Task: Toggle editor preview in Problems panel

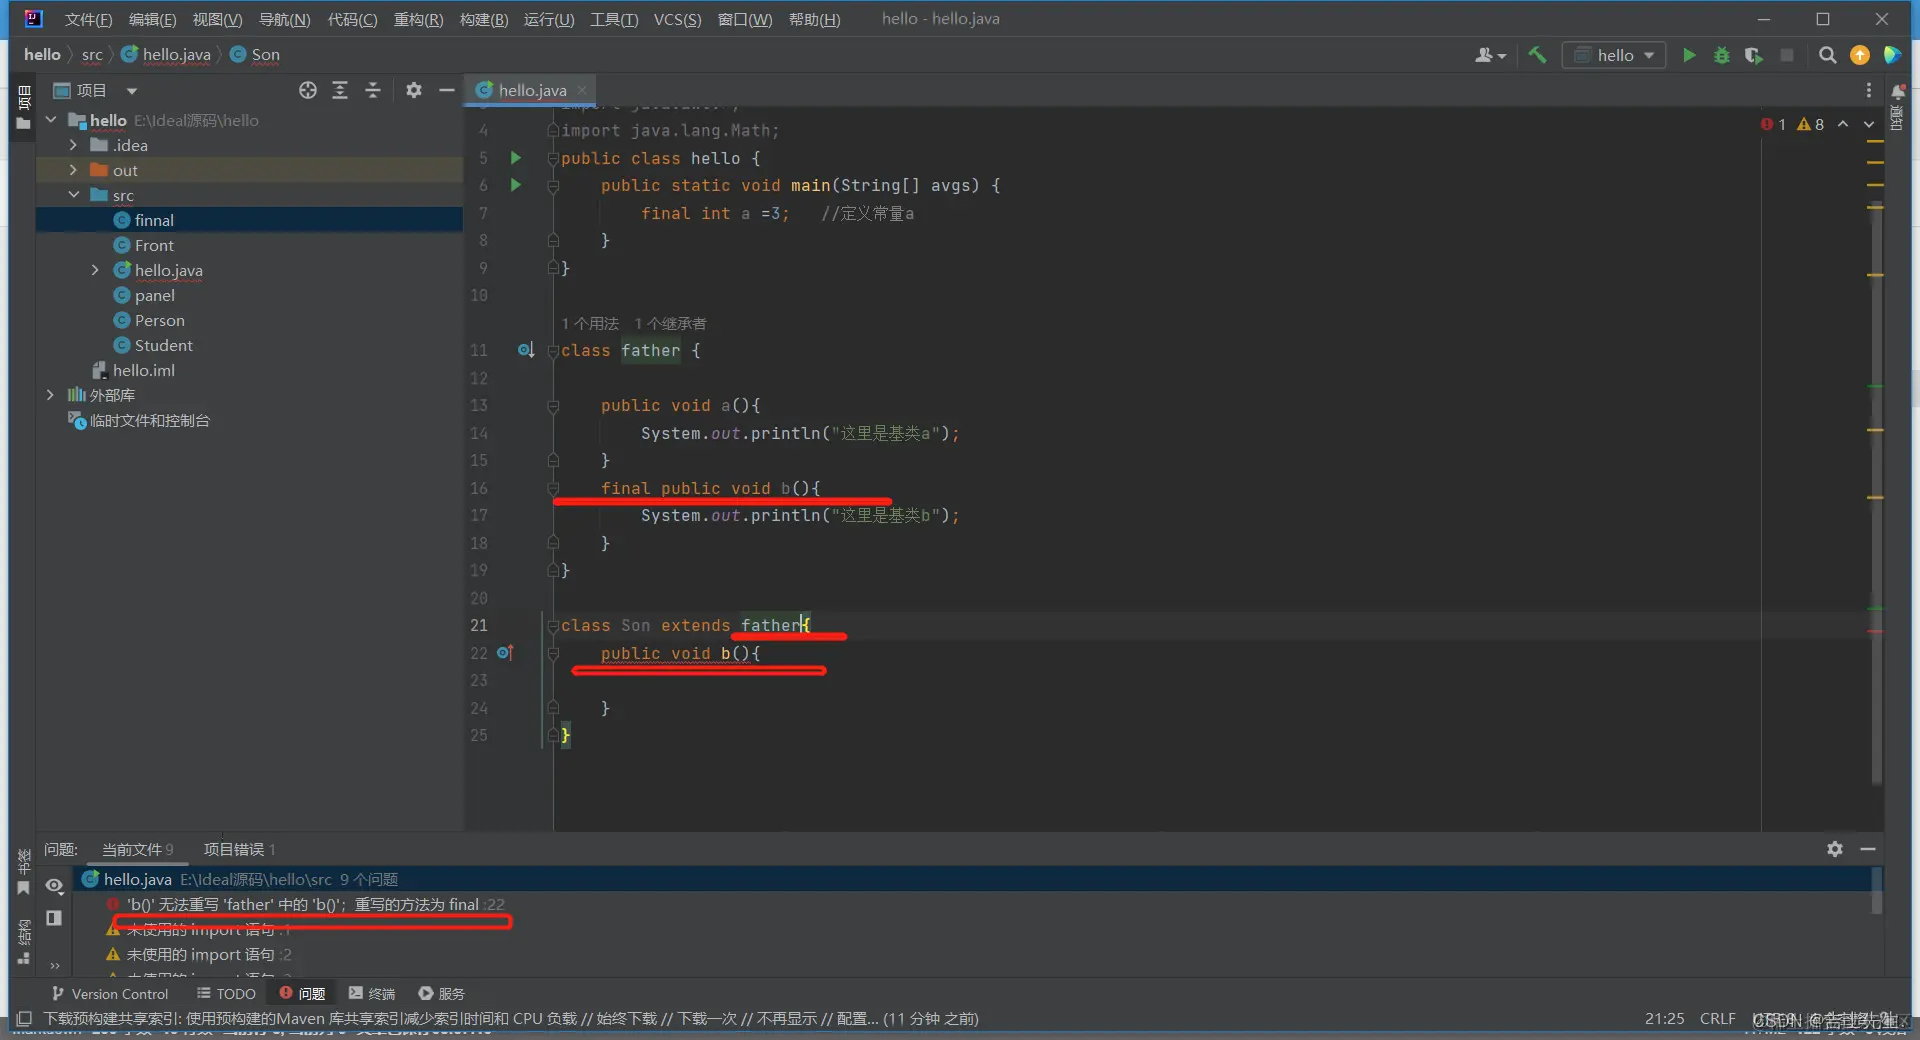Action: pos(54,918)
